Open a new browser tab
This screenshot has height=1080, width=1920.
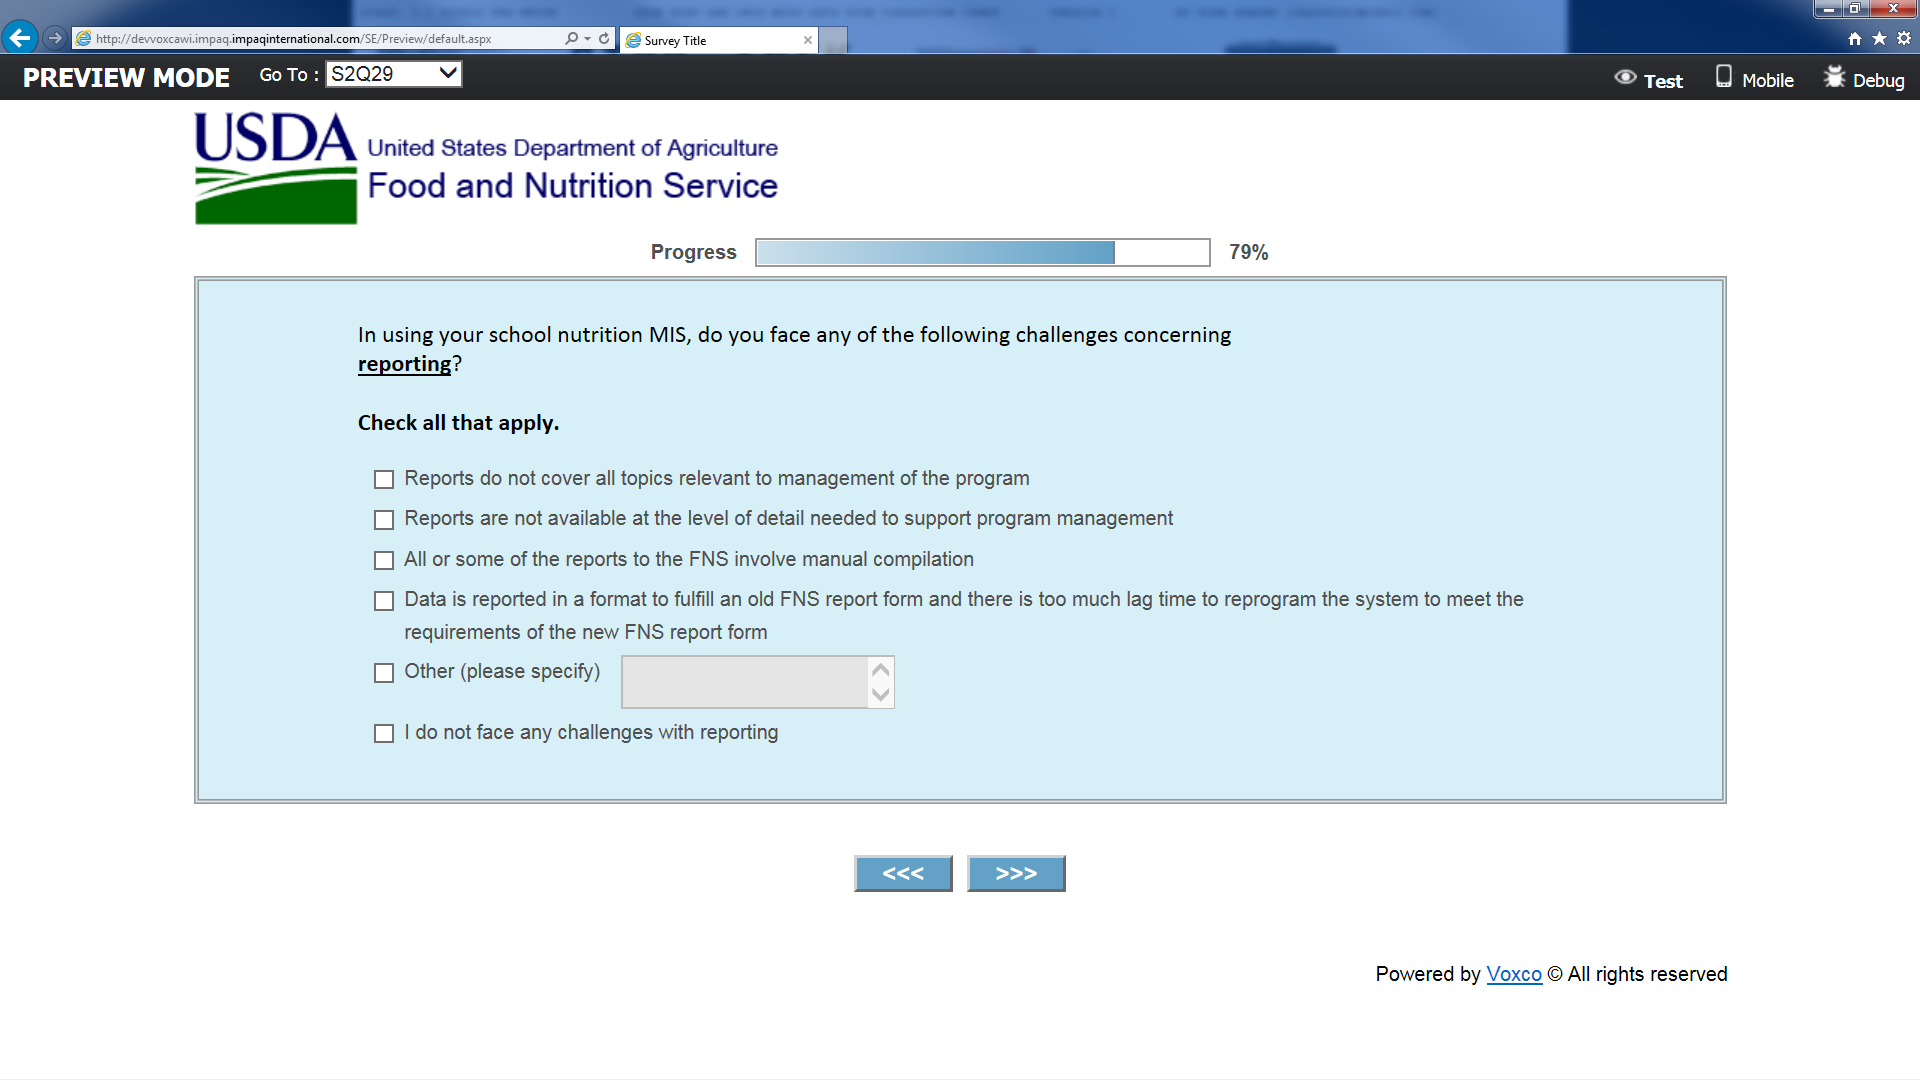click(x=833, y=40)
